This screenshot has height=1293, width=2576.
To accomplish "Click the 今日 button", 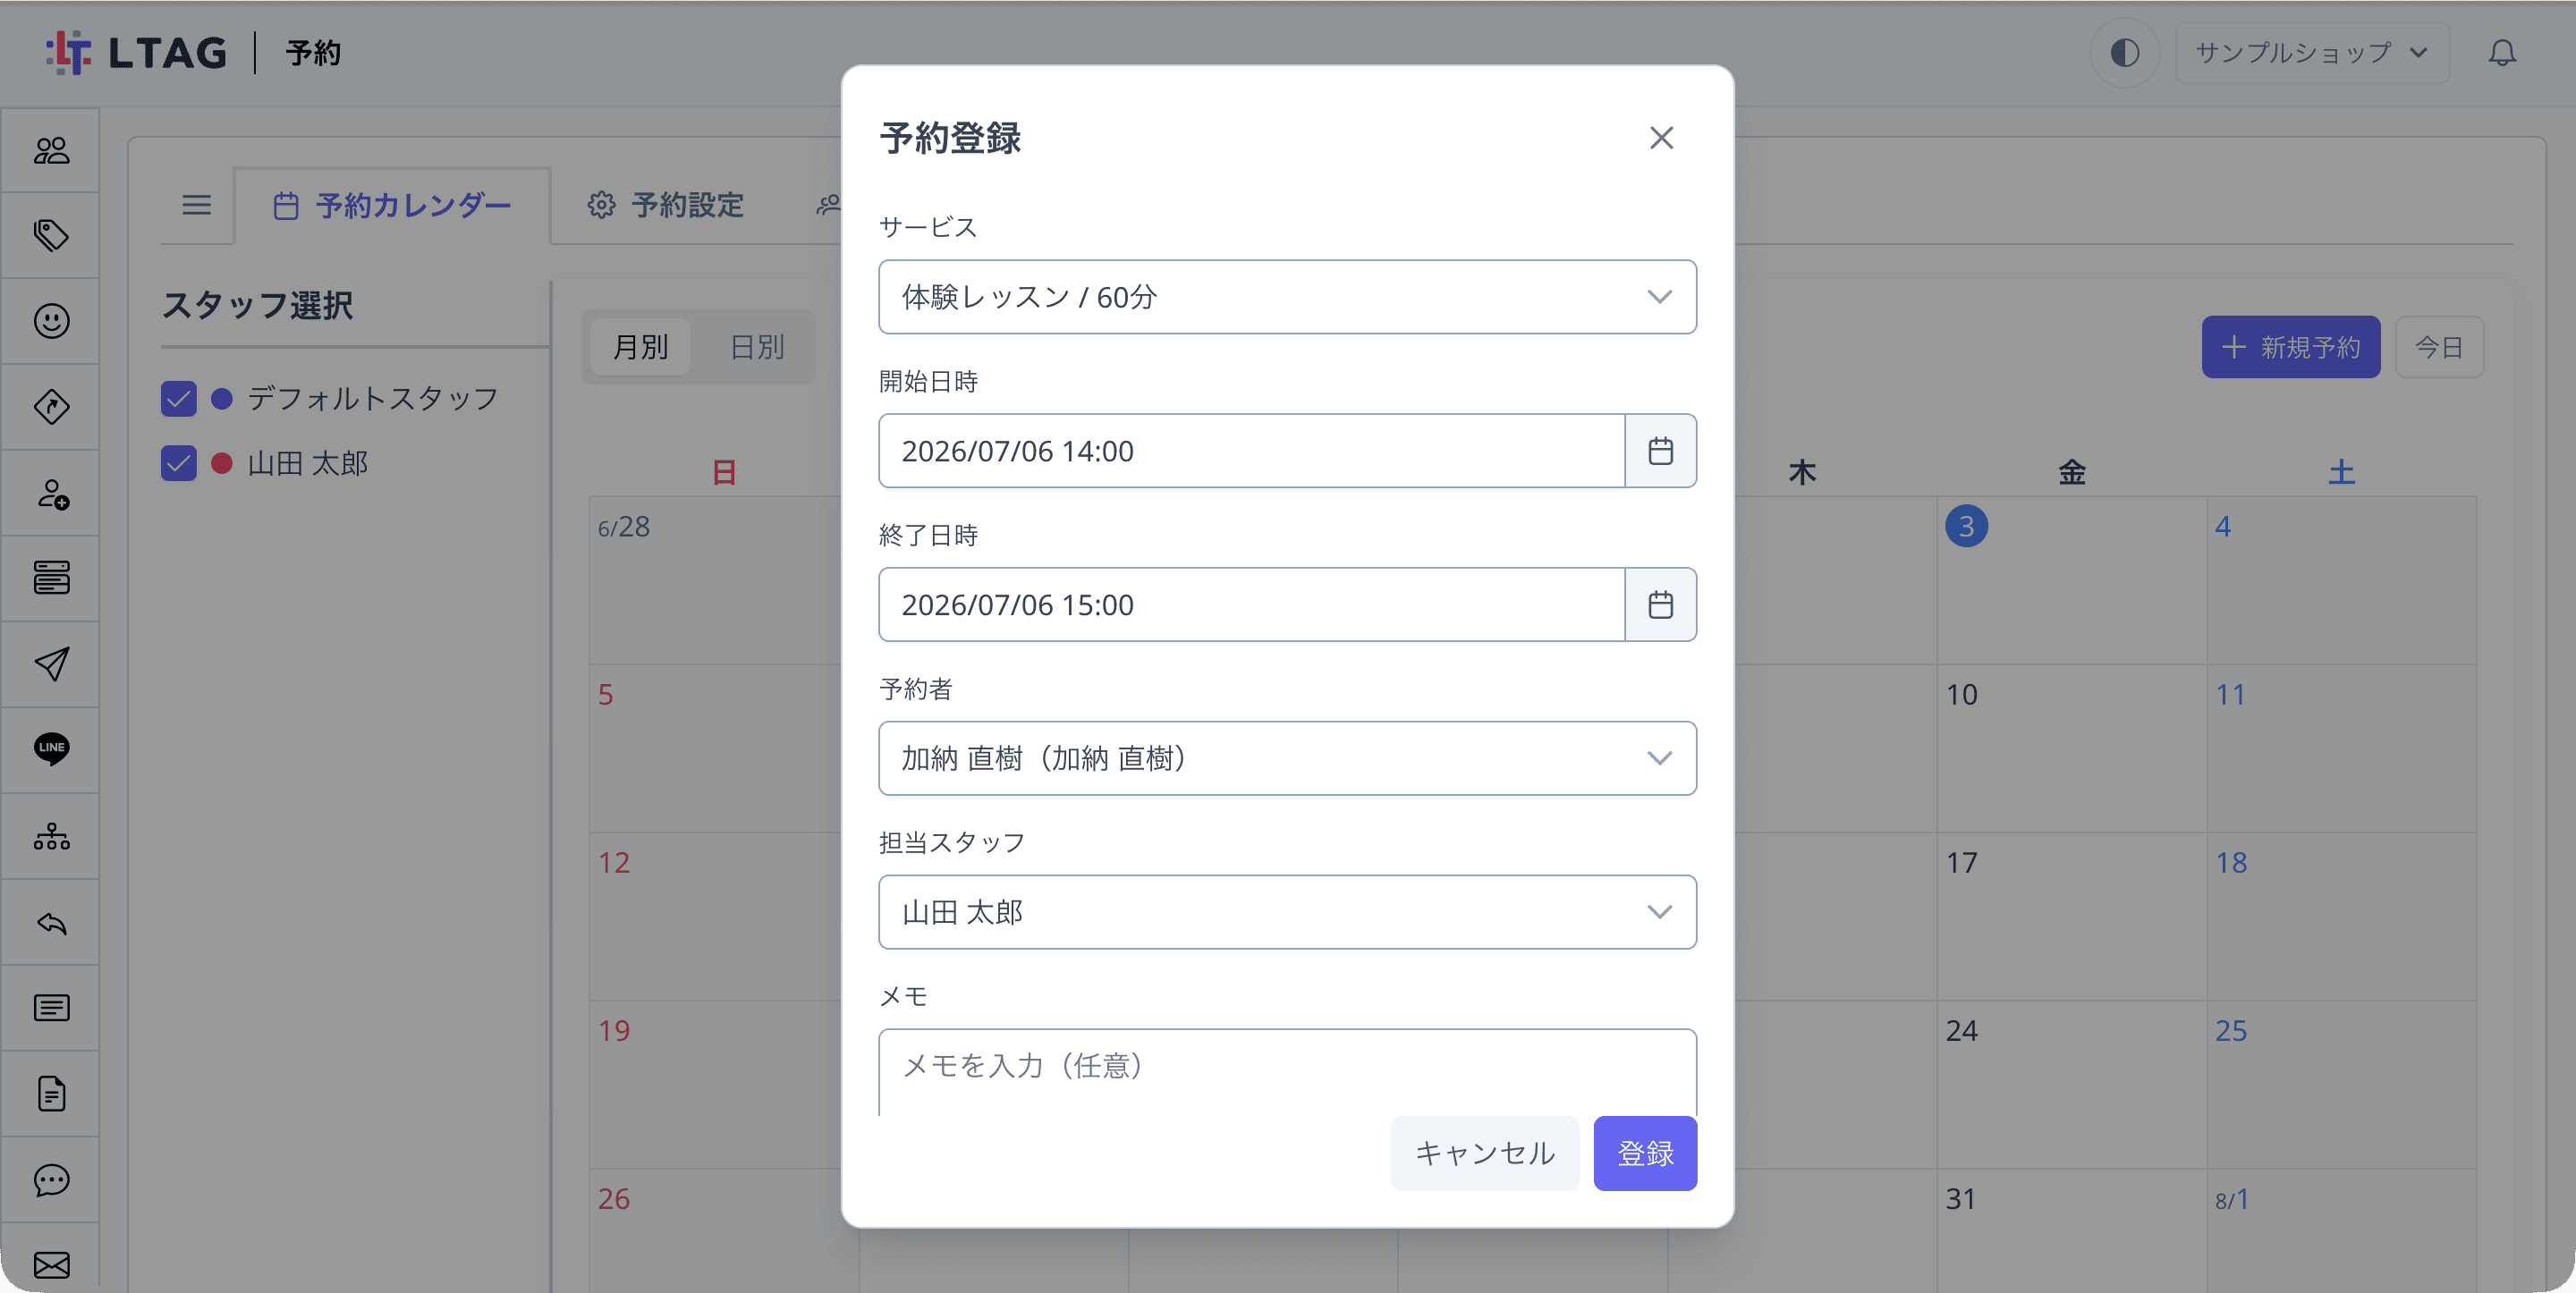I will (x=2439, y=347).
